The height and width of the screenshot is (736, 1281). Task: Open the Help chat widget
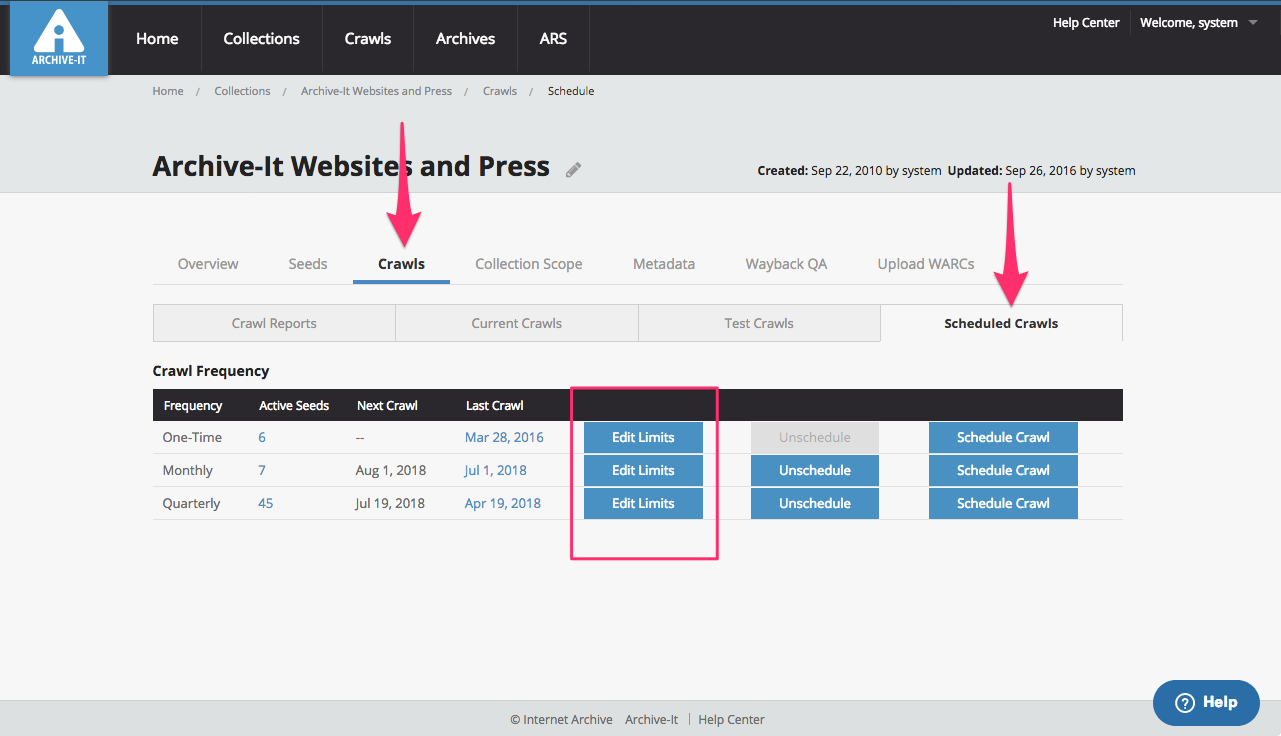click(1206, 702)
